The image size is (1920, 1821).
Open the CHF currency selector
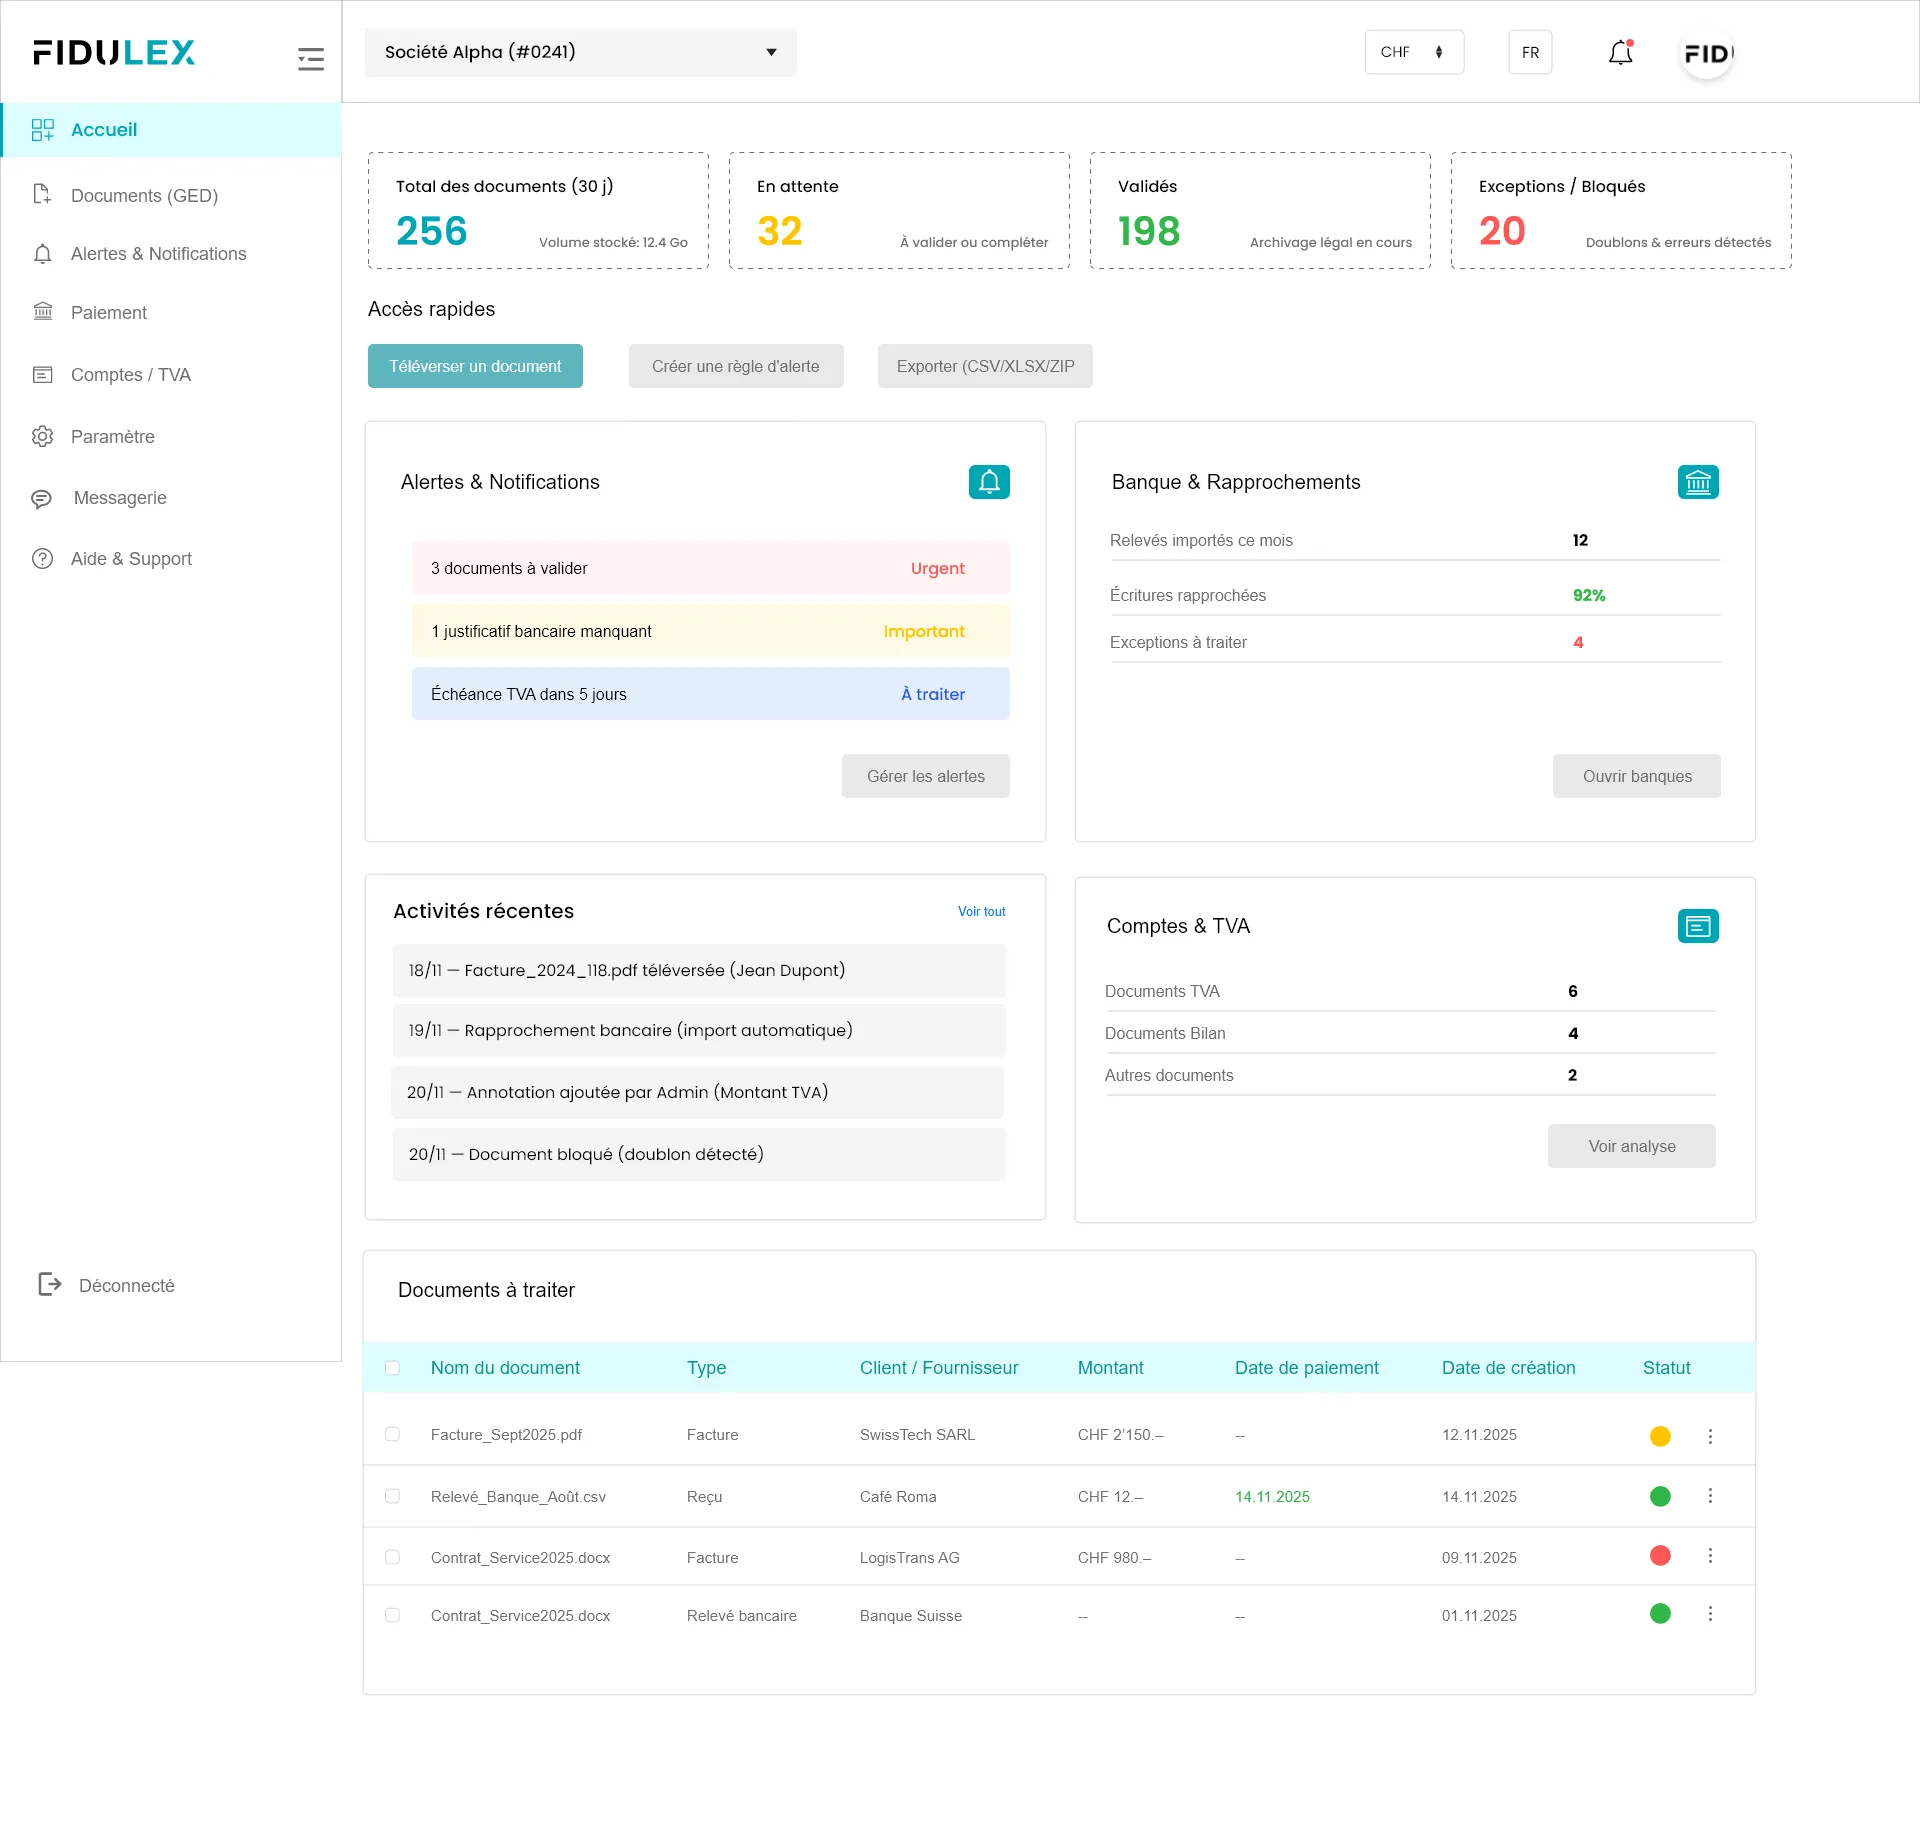(1413, 52)
